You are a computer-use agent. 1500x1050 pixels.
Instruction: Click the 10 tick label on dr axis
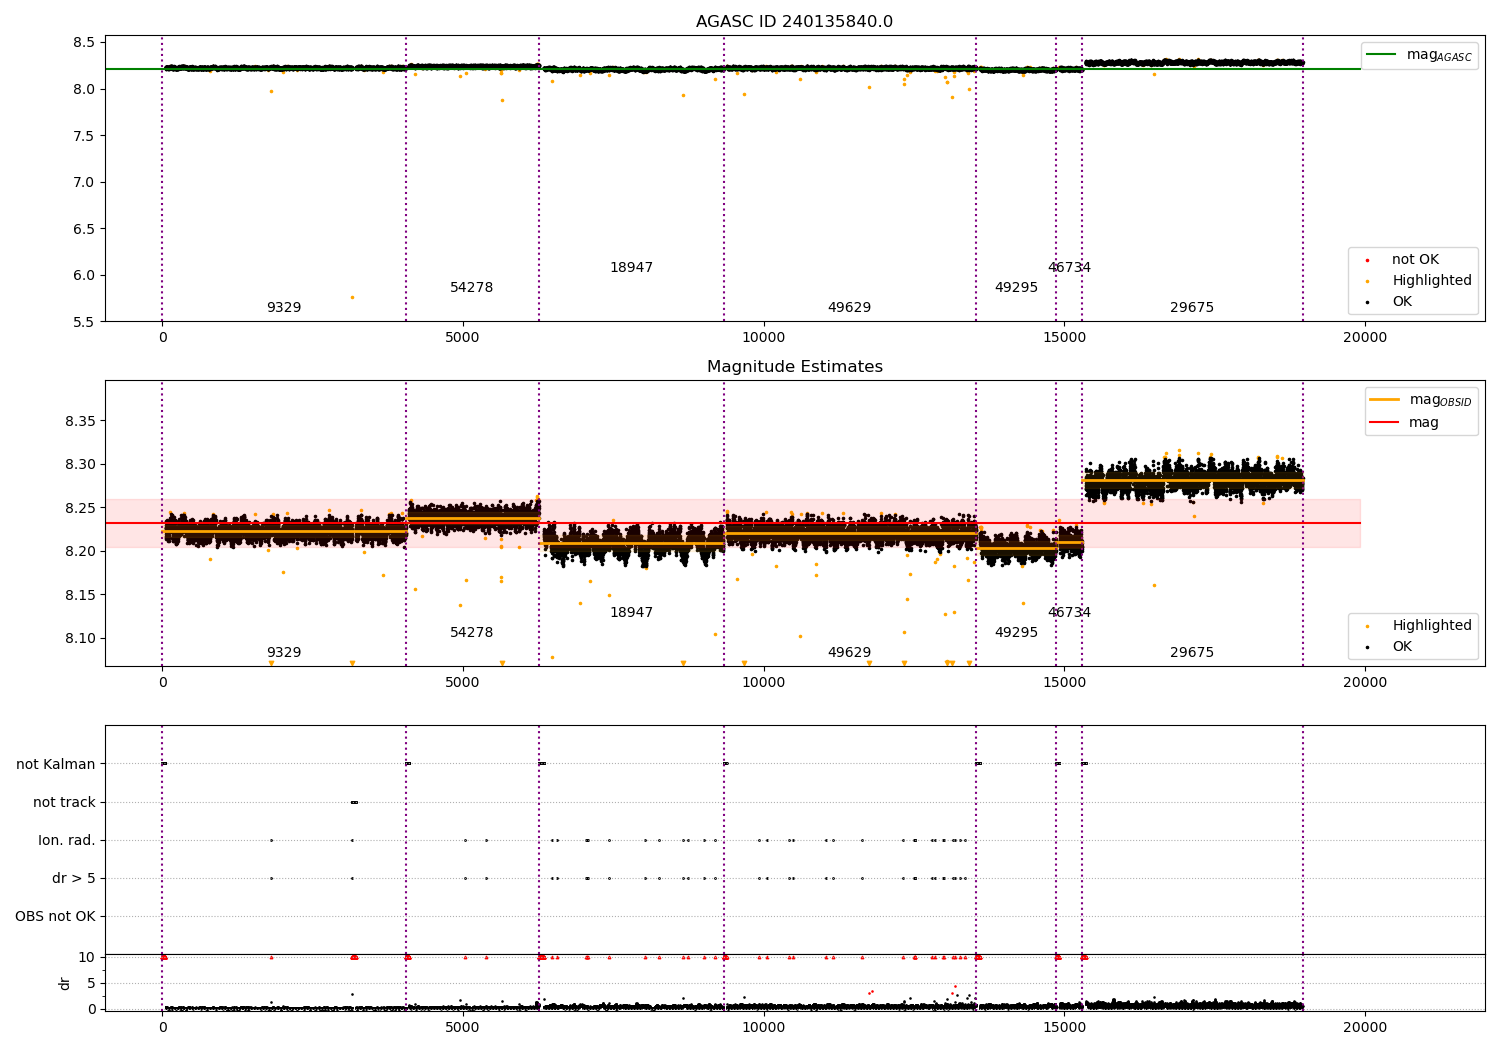pos(87,957)
